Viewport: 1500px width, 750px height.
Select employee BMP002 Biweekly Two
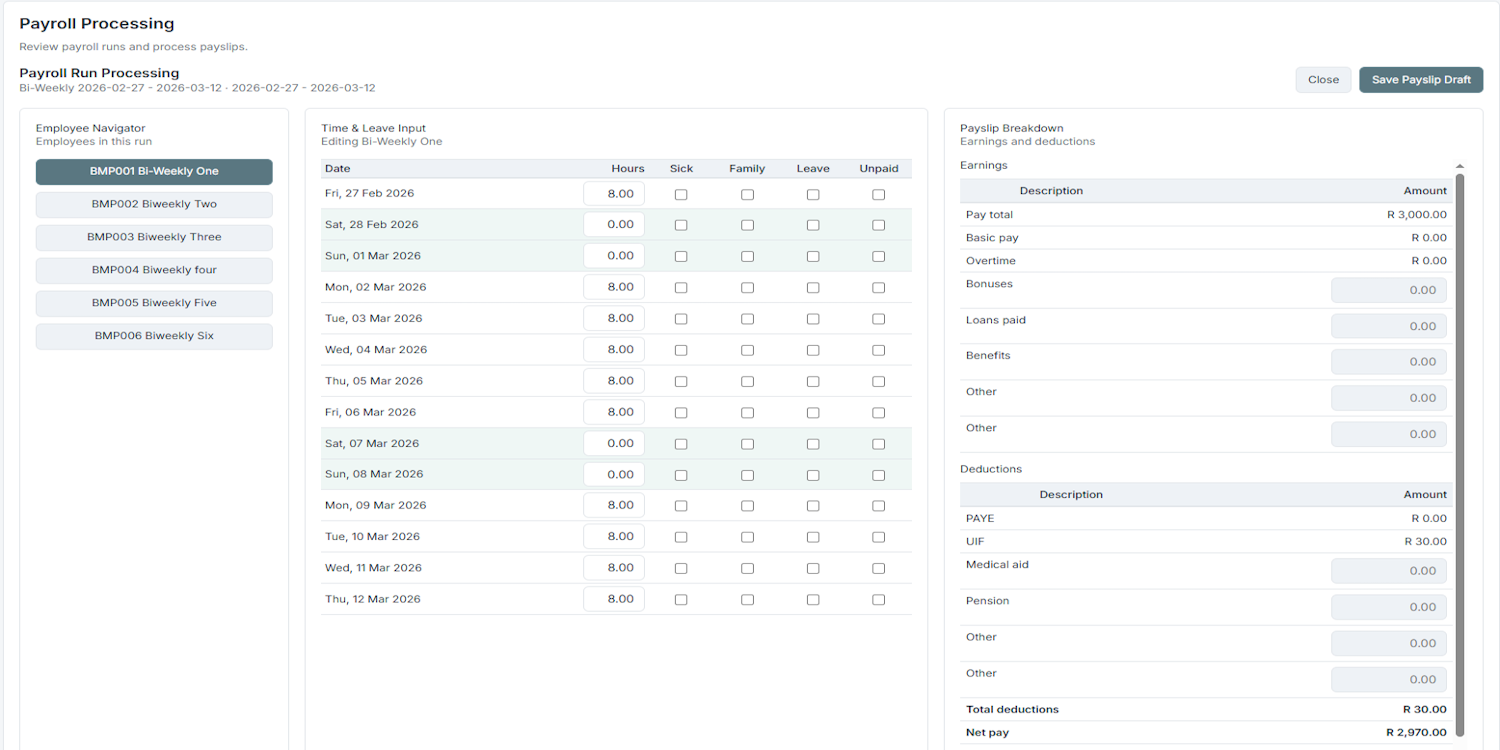coord(154,204)
